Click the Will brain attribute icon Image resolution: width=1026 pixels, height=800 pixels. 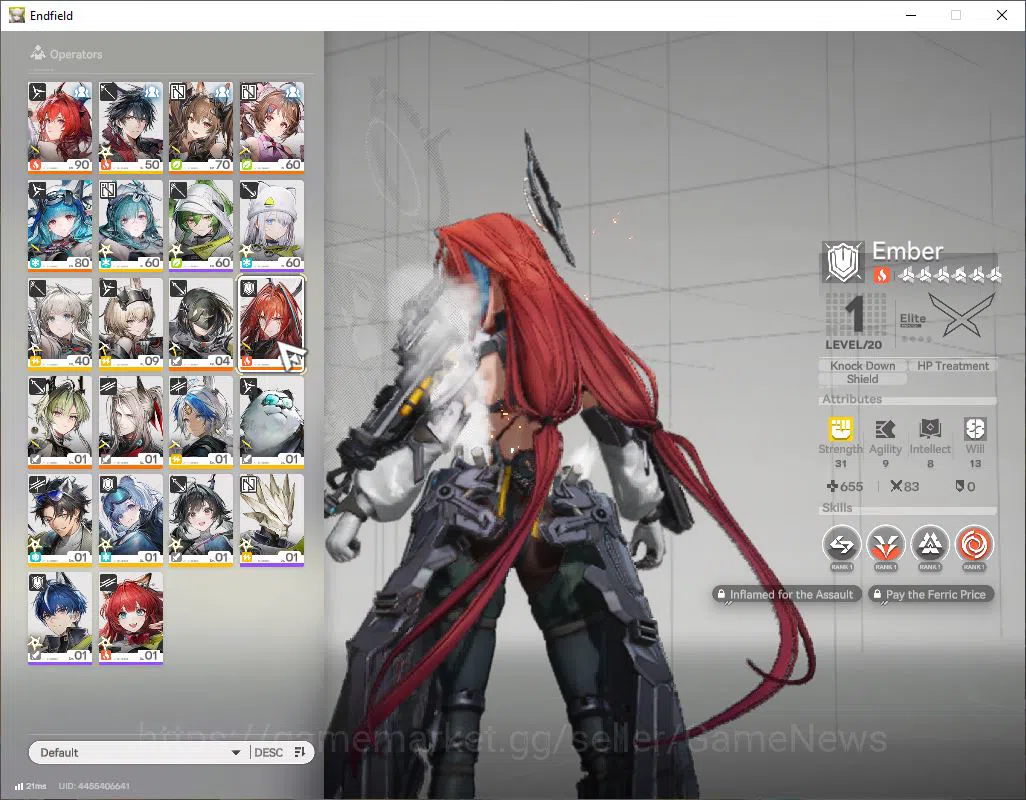coord(974,429)
